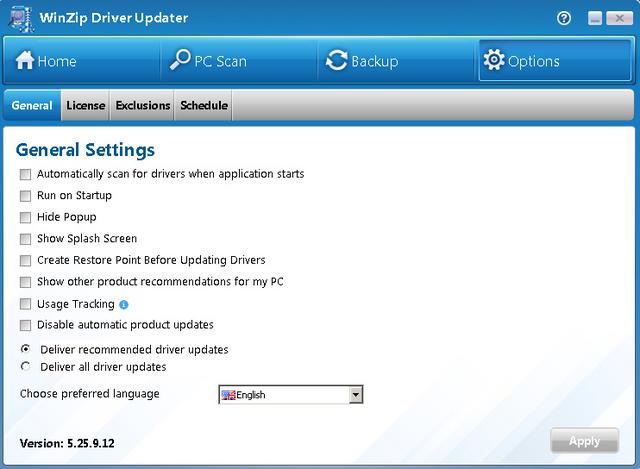Go to the Home section label
Image resolution: width=640 pixels, height=469 pixels.
[x=57, y=61]
